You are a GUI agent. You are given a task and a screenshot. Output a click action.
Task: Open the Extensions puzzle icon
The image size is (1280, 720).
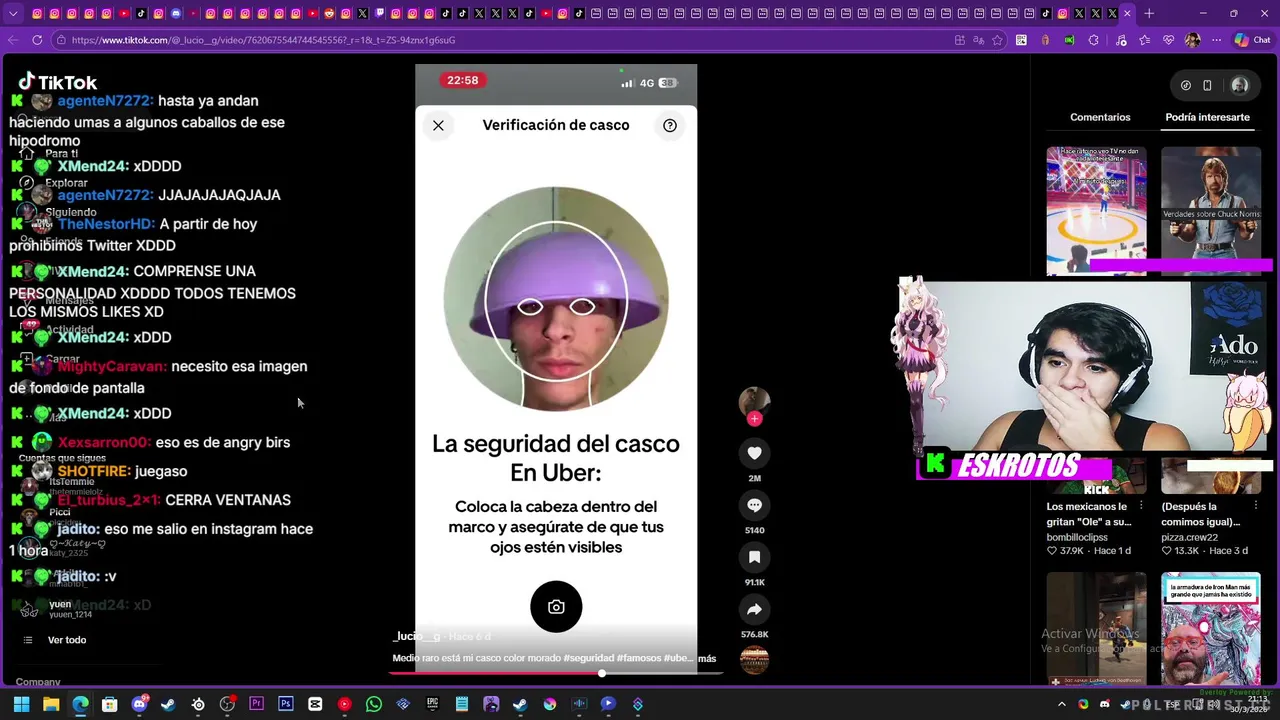(x=1093, y=40)
